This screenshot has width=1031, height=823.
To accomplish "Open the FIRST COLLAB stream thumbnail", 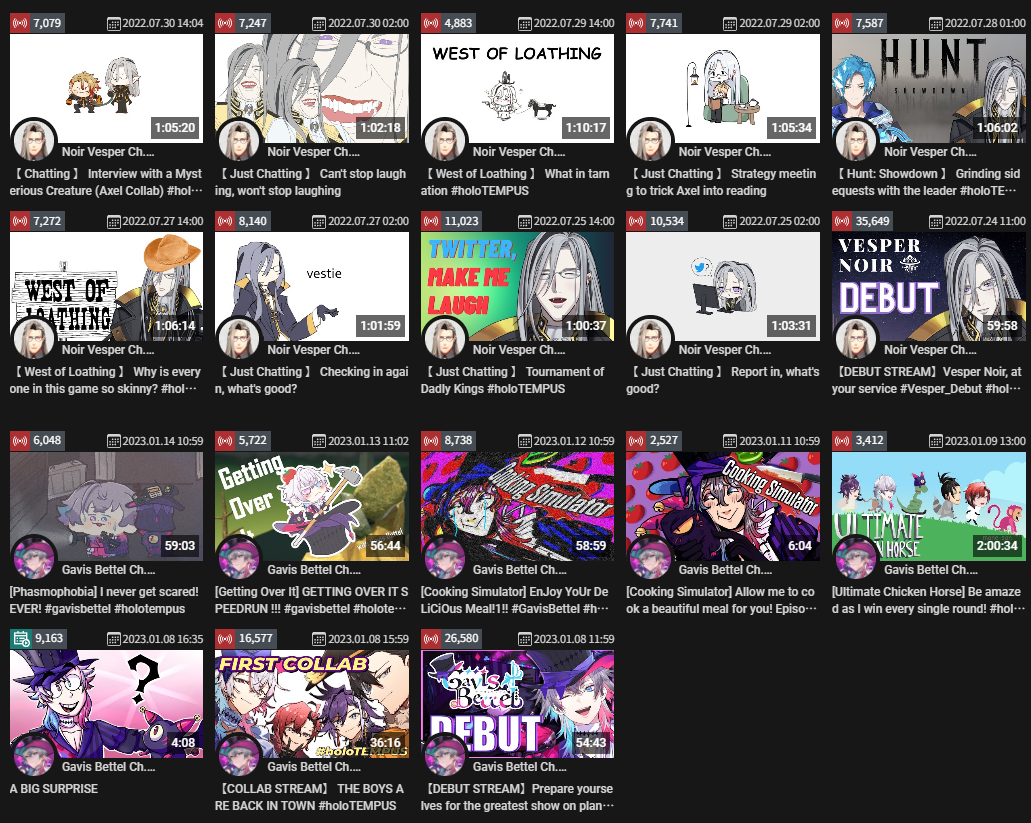I will (312, 704).
